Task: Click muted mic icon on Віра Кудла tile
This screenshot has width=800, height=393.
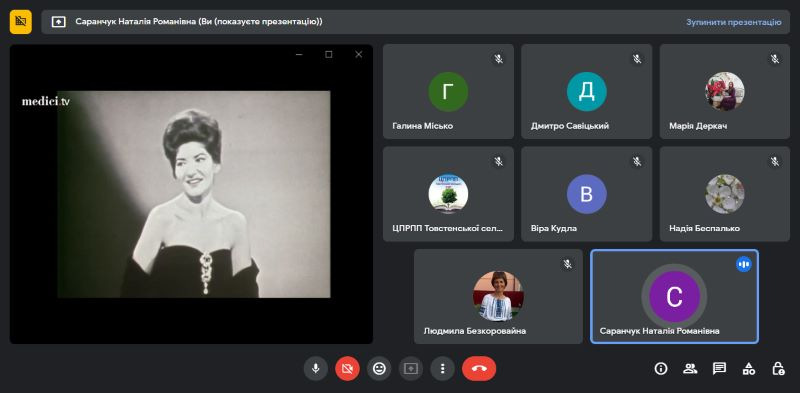Action: [637, 162]
